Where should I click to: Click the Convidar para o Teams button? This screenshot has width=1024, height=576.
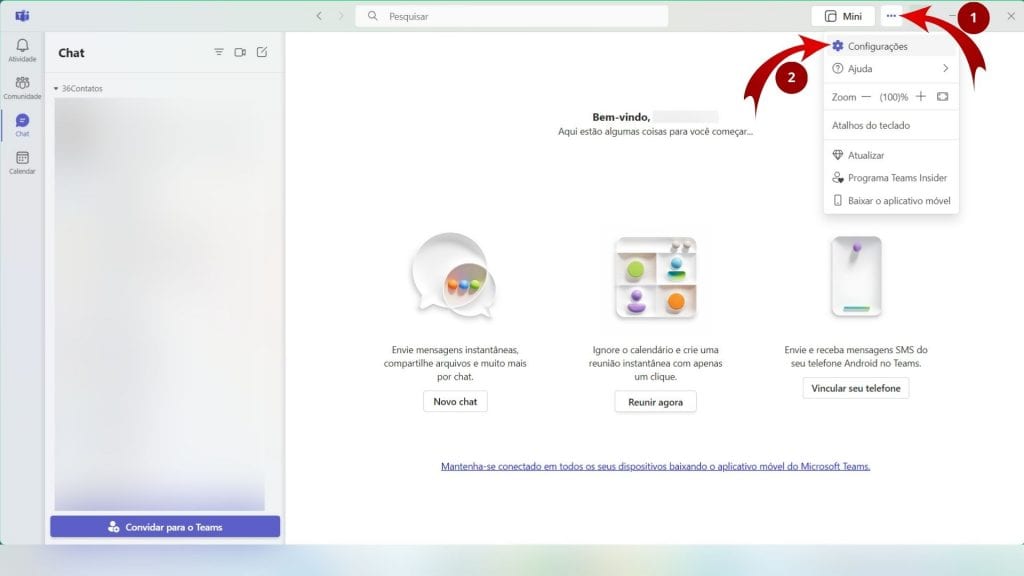[164, 525]
